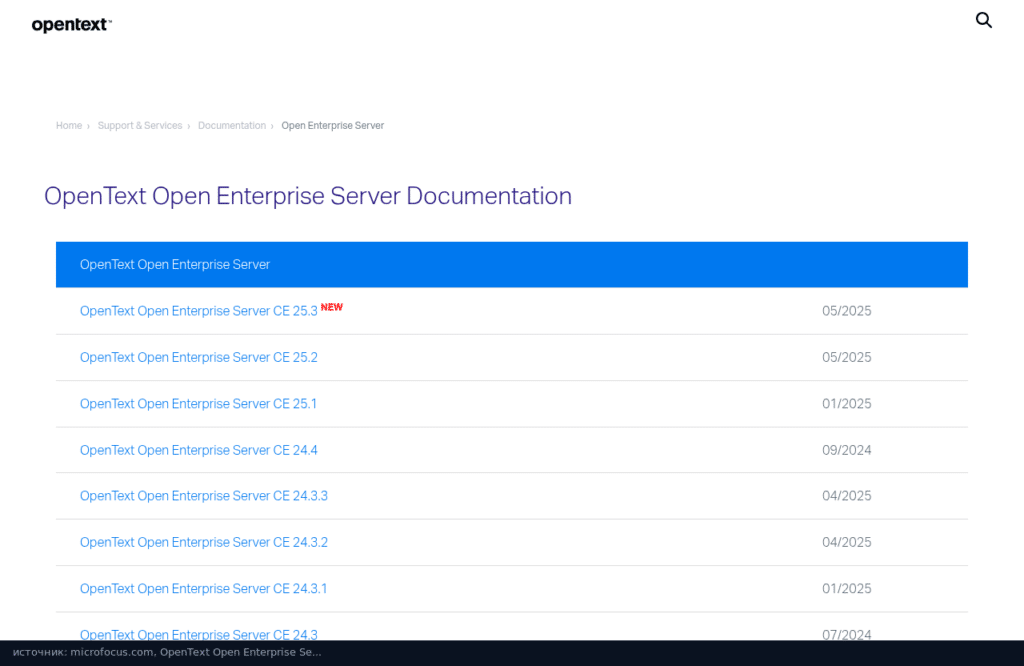Click the 04/2025 date in CE 24.3.3 row
Viewport: 1024px width, 666px height.
pos(846,496)
